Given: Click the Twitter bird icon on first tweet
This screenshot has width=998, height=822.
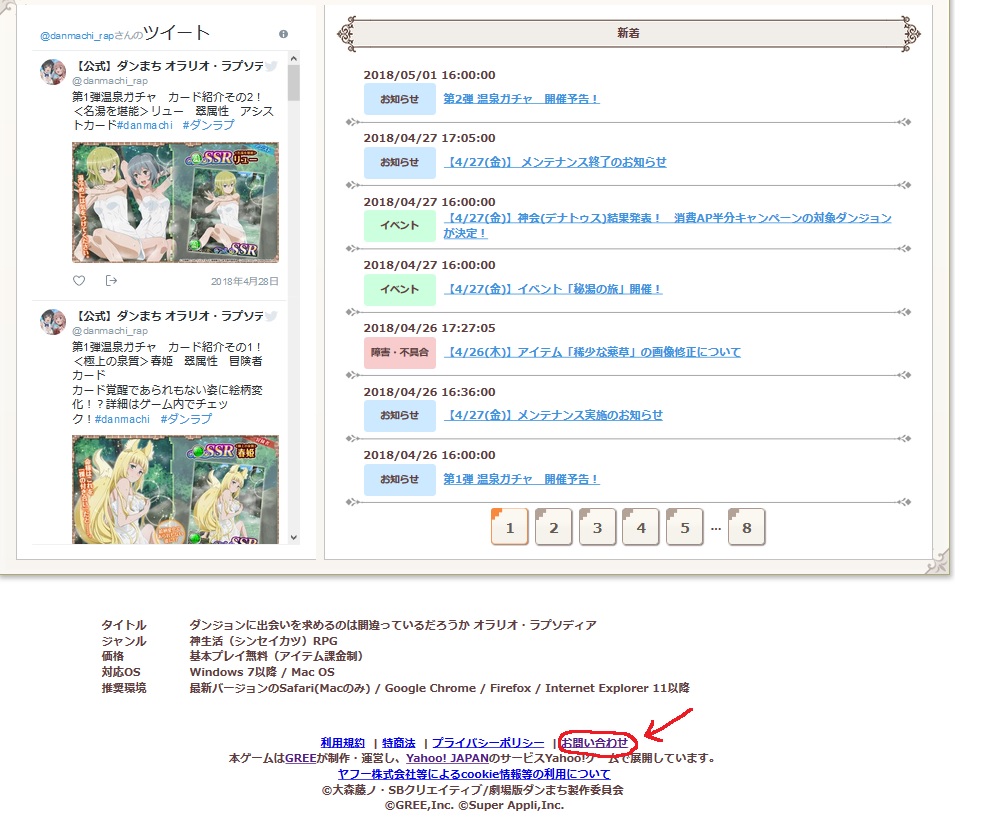Looking at the screenshot, I should (x=270, y=66).
